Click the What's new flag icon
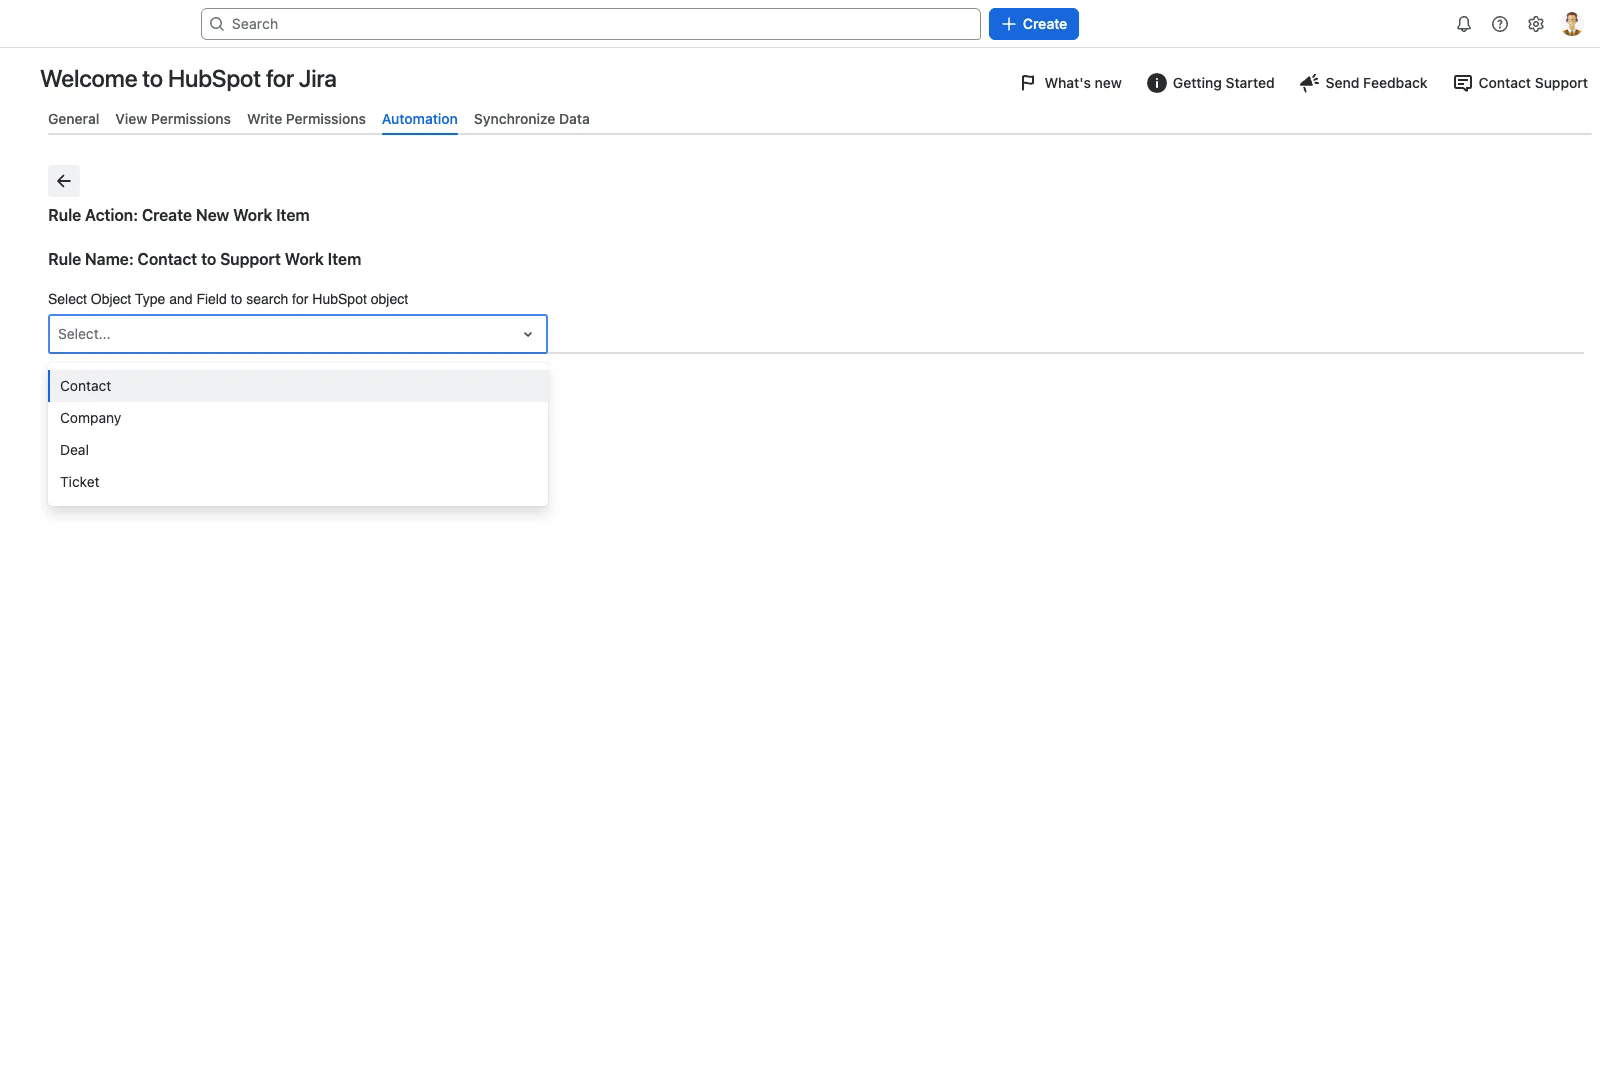 tap(1028, 83)
